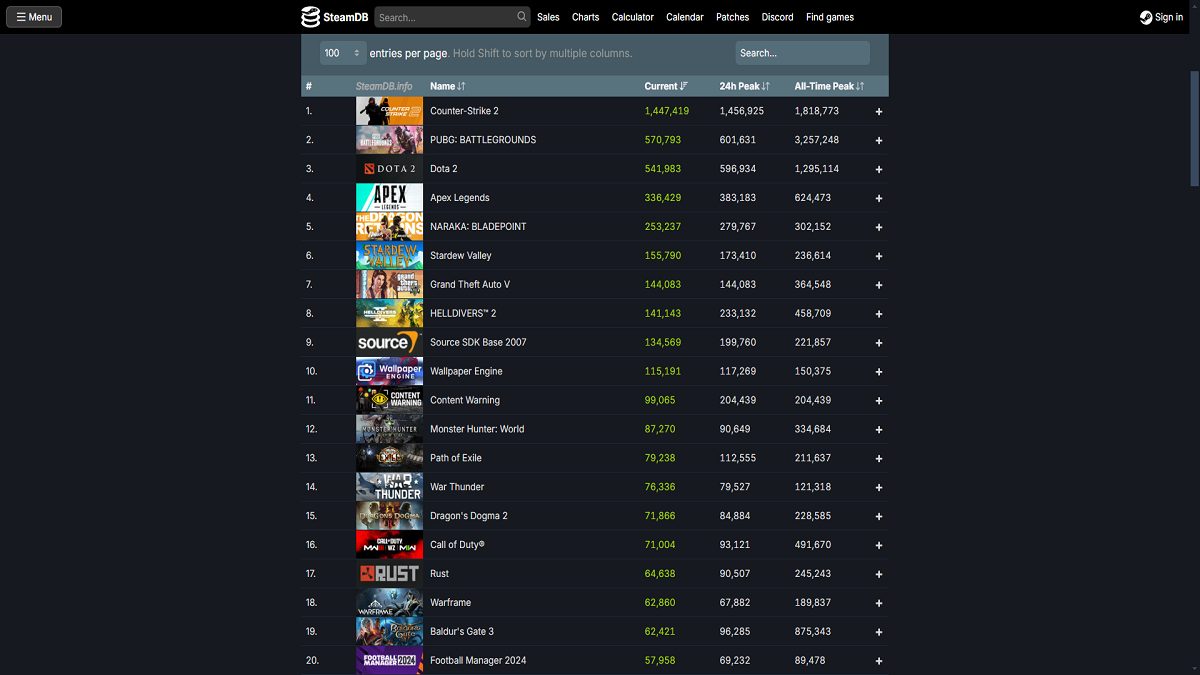Expand the Dota 2 row plus icon
This screenshot has width=1200, height=675.
[879, 169]
